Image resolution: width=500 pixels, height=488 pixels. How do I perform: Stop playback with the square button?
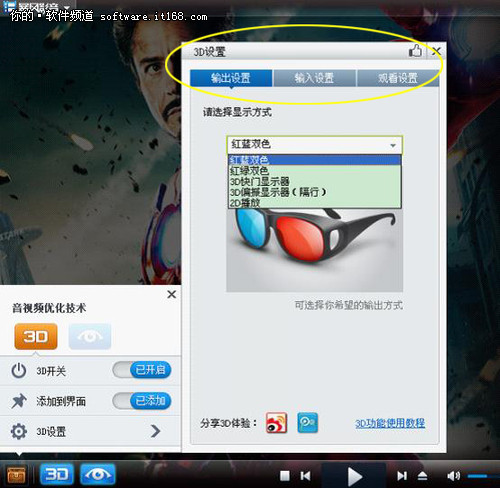tap(285, 476)
